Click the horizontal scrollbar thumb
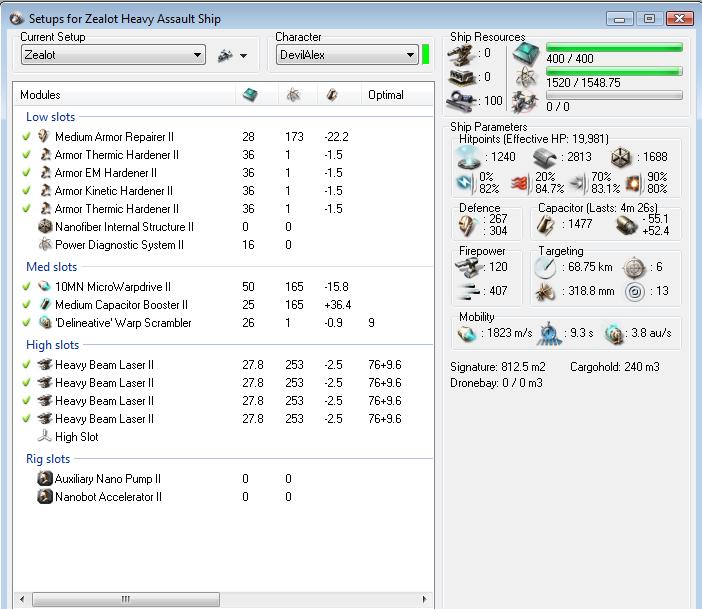The width and height of the screenshot is (702, 609). 126,599
